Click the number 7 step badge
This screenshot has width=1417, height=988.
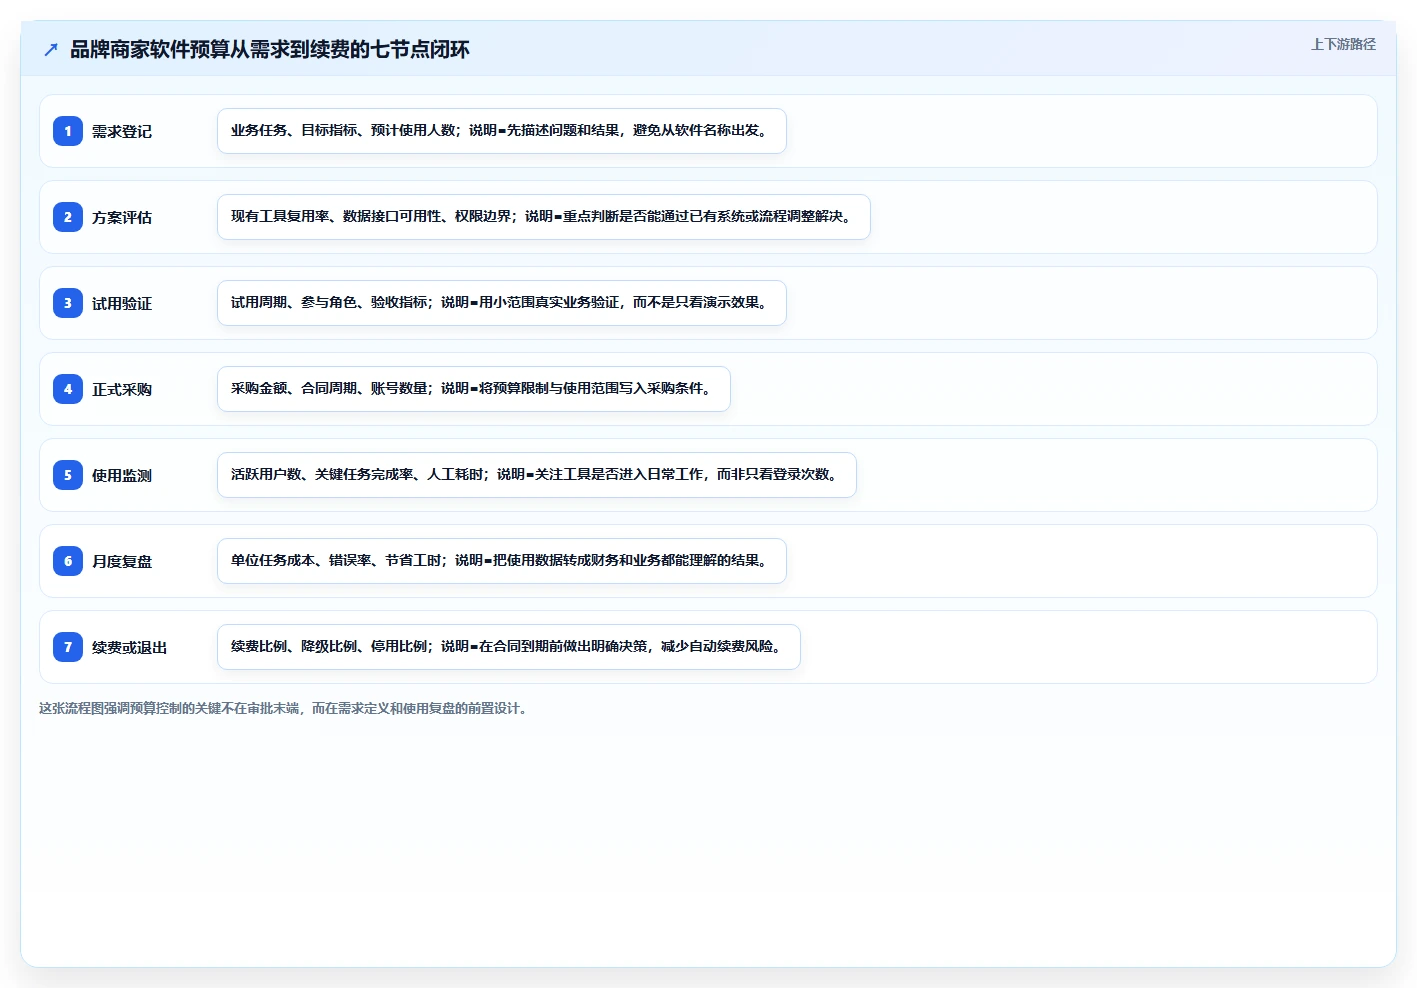click(x=68, y=647)
